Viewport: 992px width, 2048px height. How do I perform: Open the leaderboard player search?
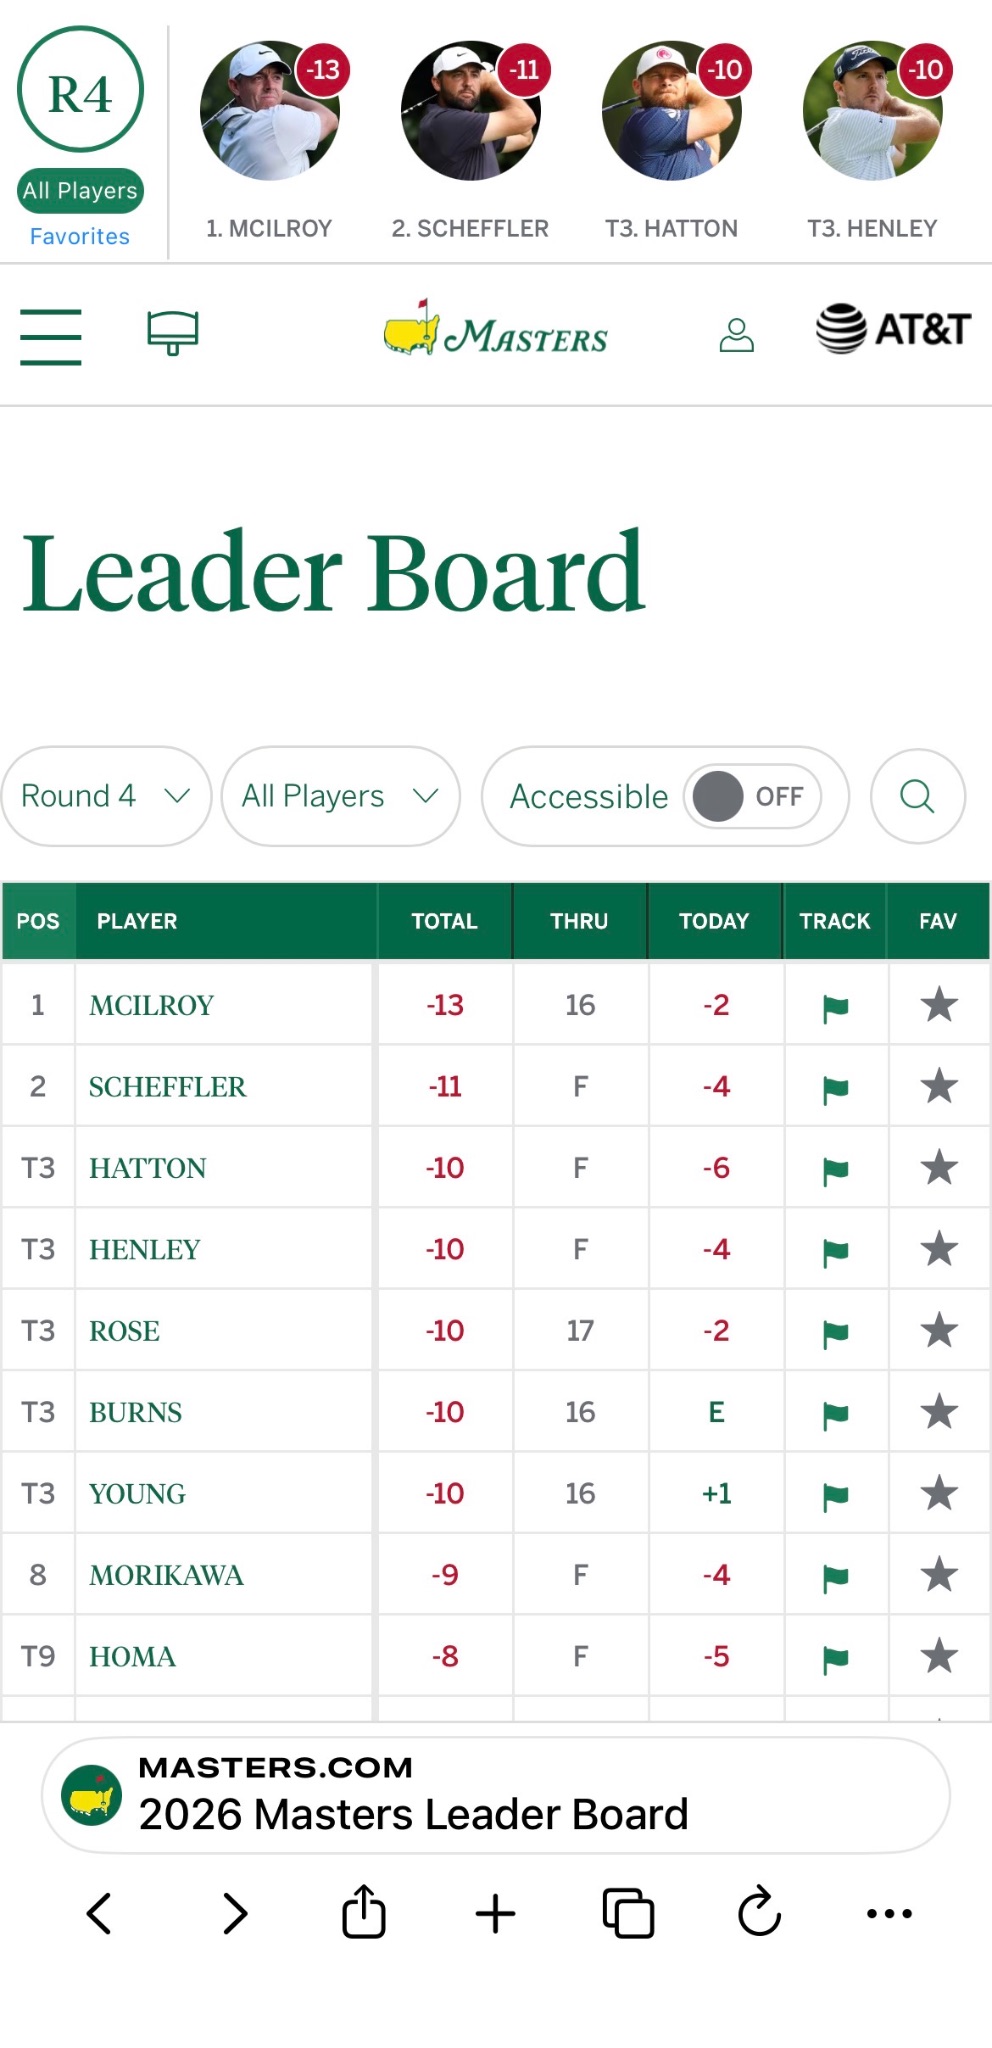(x=917, y=796)
